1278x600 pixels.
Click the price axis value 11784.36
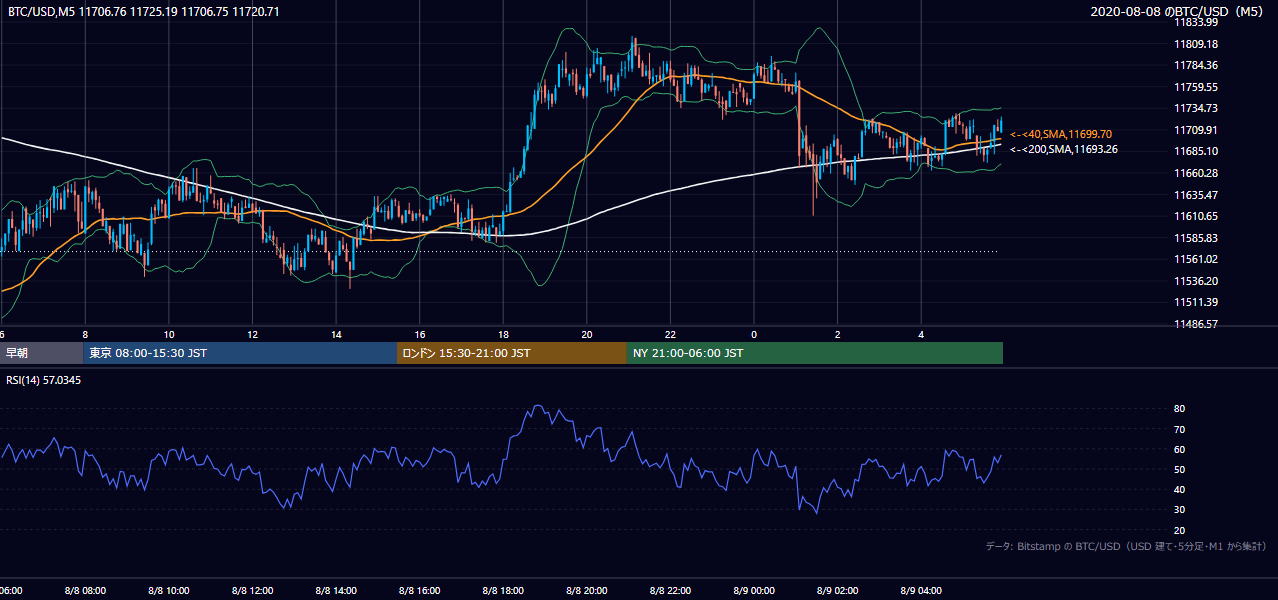(x=1196, y=65)
